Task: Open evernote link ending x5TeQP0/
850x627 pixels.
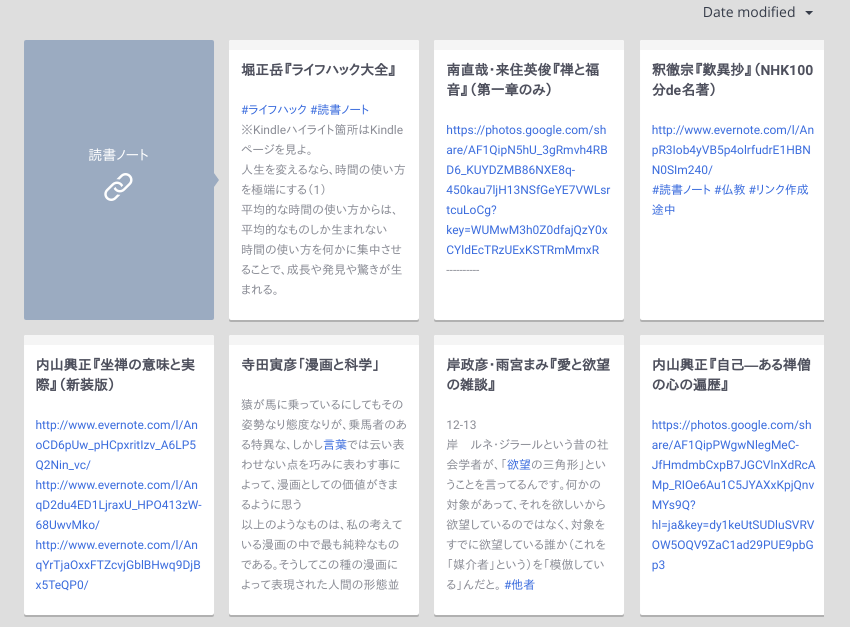Action: coord(118,565)
